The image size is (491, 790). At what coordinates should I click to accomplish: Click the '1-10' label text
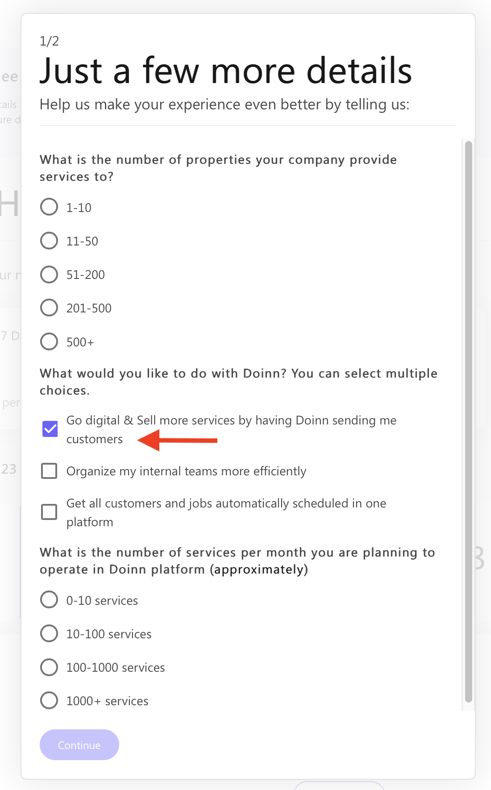pos(79,208)
